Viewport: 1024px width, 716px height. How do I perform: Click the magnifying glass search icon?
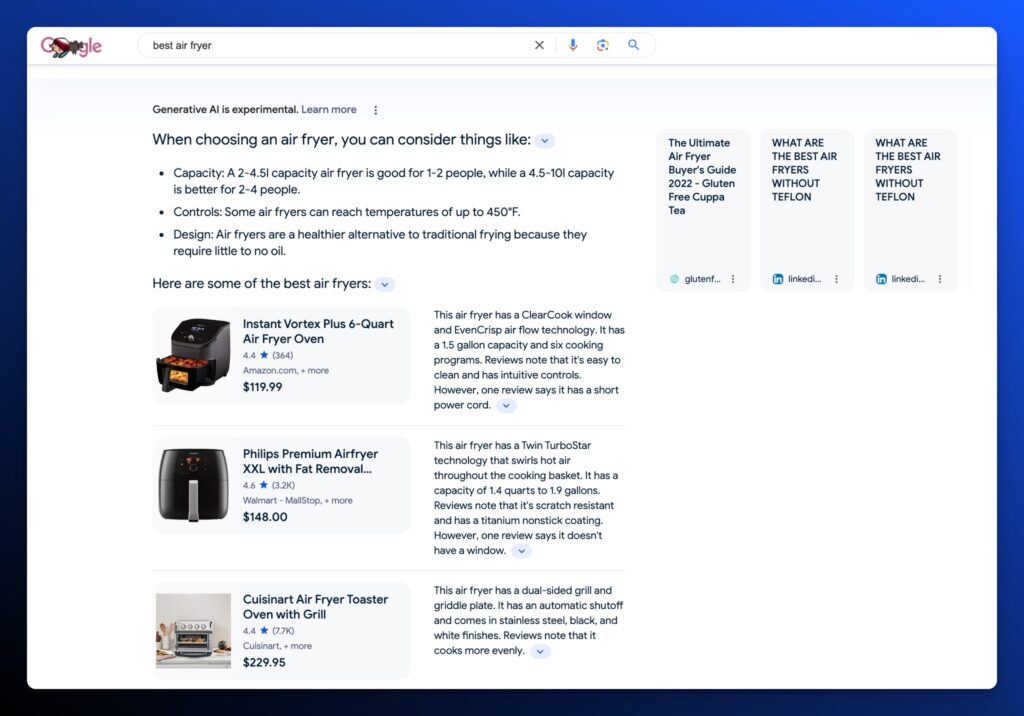pos(634,45)
